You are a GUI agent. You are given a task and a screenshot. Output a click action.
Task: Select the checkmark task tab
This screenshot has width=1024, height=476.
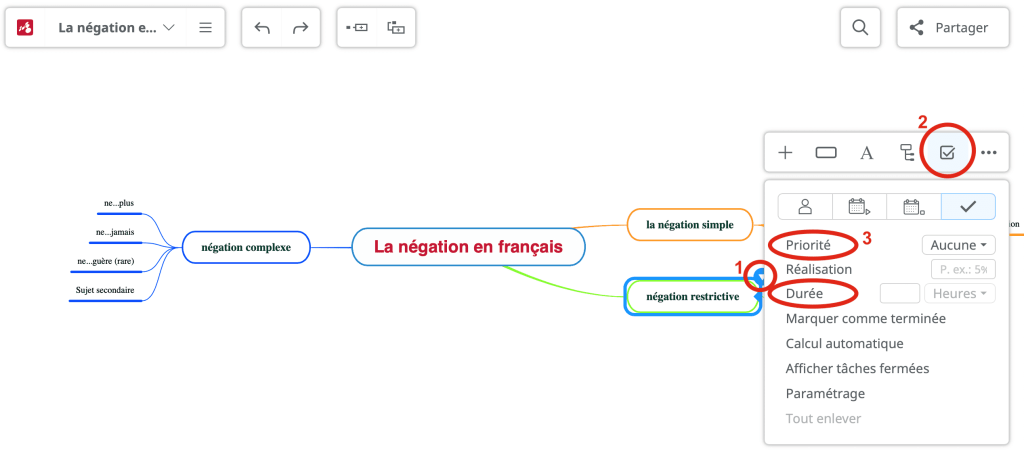(x=968, y=206)
